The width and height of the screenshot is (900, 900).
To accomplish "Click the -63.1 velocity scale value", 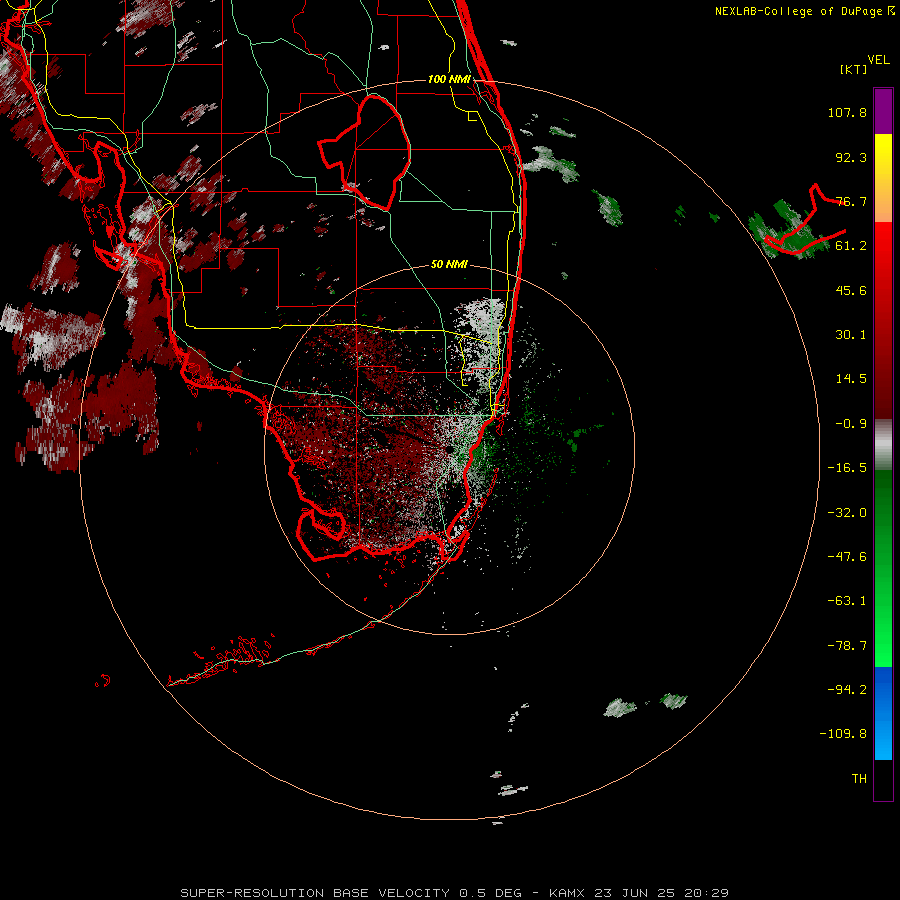I will 847,601.
